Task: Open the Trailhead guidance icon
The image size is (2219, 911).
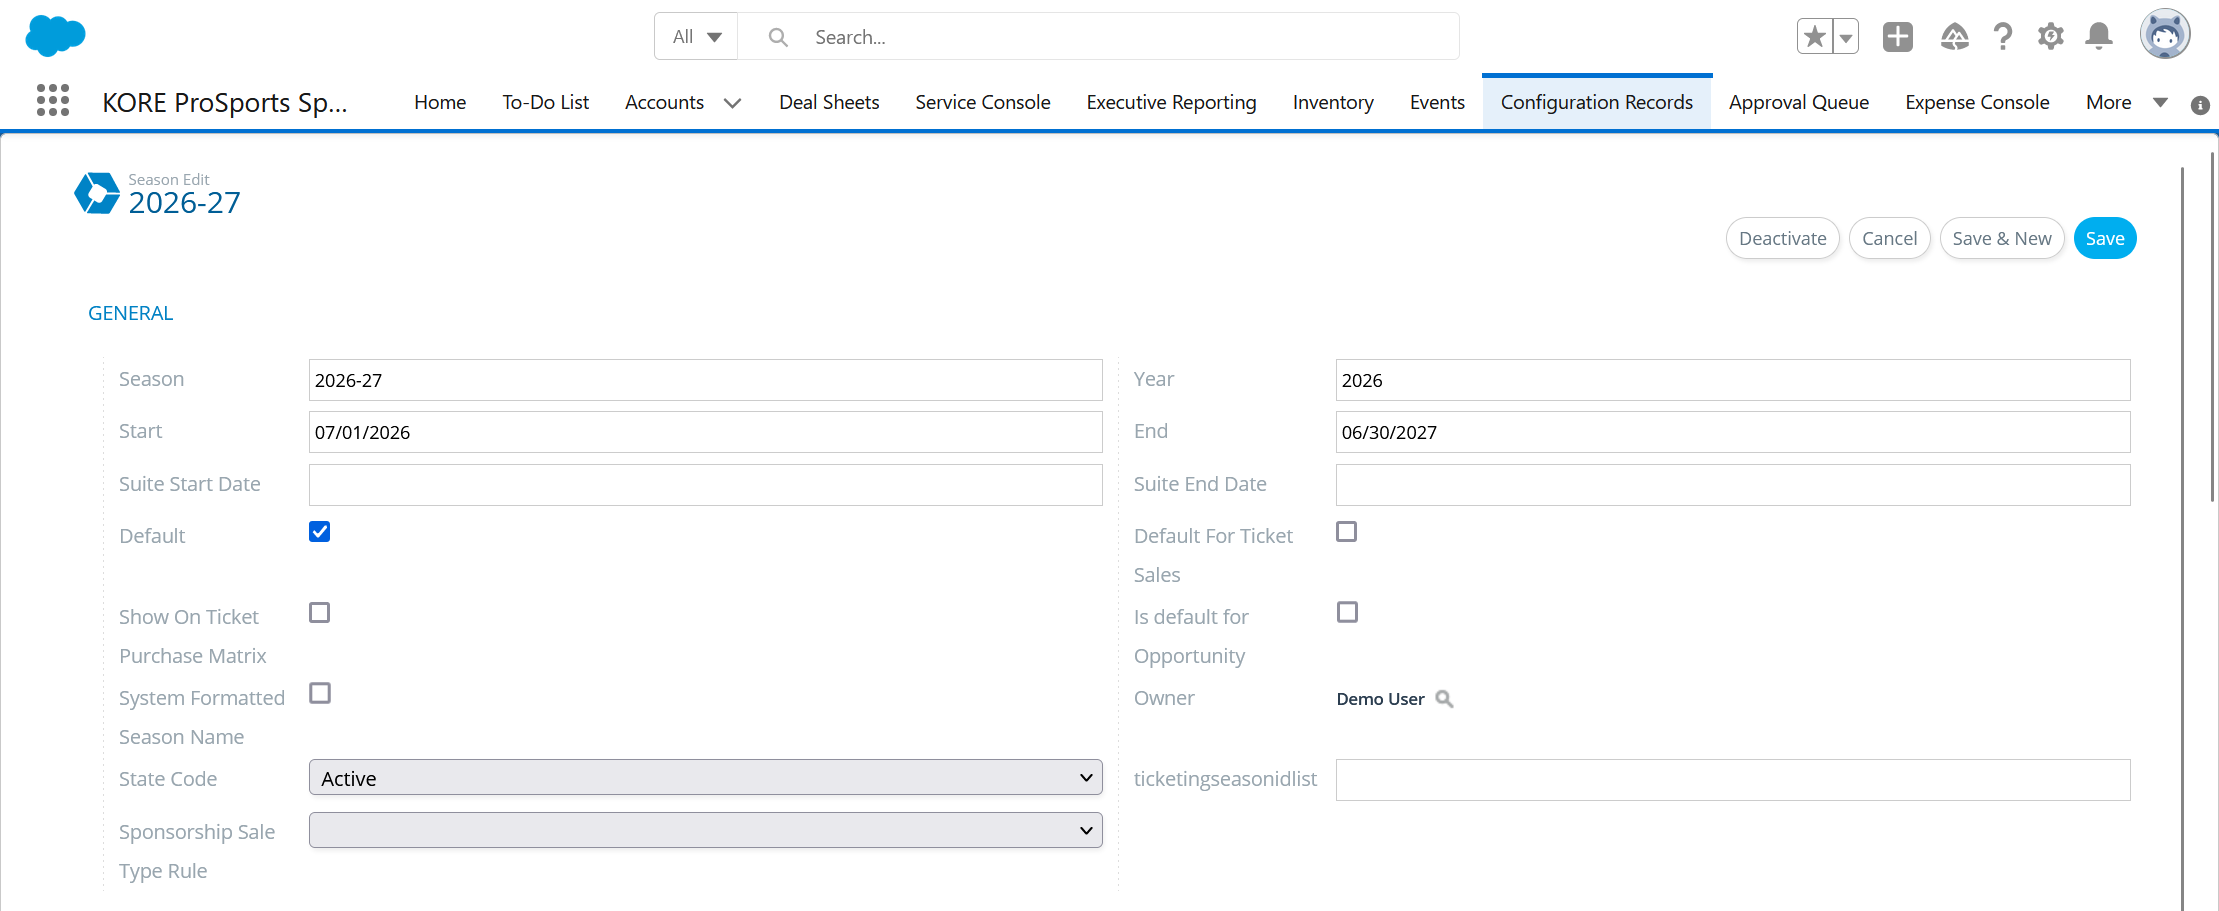Action: 1954,37
